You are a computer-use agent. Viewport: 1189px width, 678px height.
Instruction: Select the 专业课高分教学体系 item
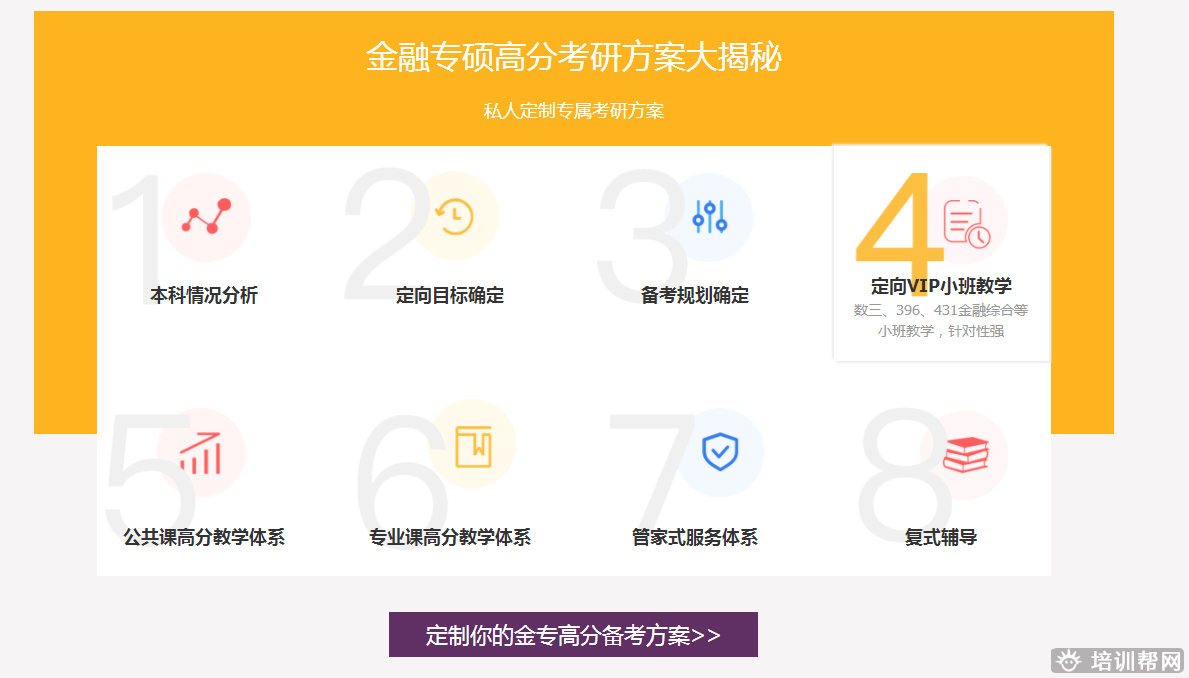[x=450, y=537]
